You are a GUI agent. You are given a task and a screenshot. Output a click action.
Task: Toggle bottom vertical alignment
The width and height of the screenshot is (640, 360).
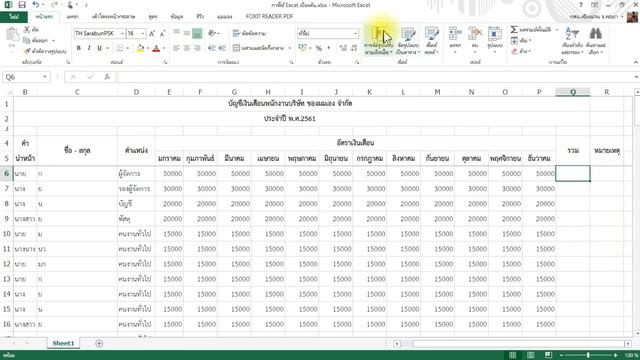197,33
